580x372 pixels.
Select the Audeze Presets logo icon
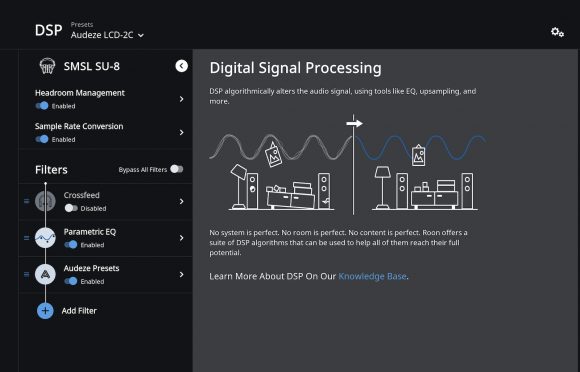click(45, 274)
